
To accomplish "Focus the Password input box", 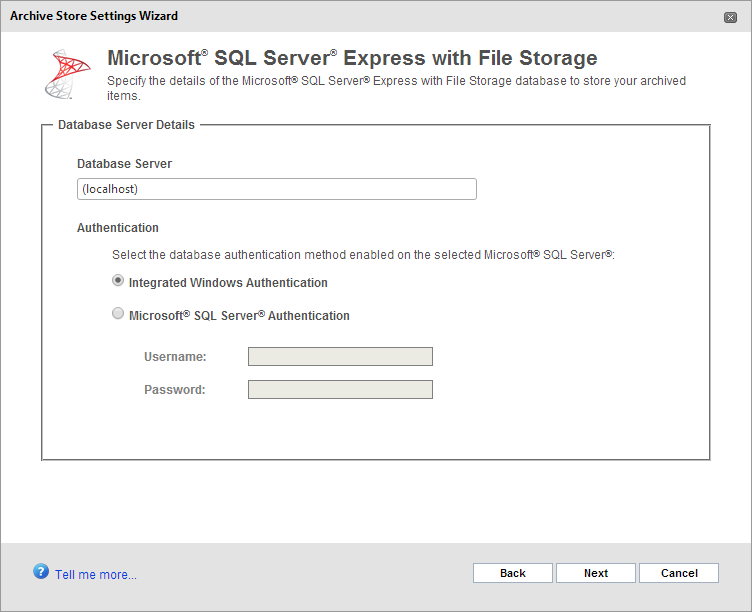I will point(340,389).
